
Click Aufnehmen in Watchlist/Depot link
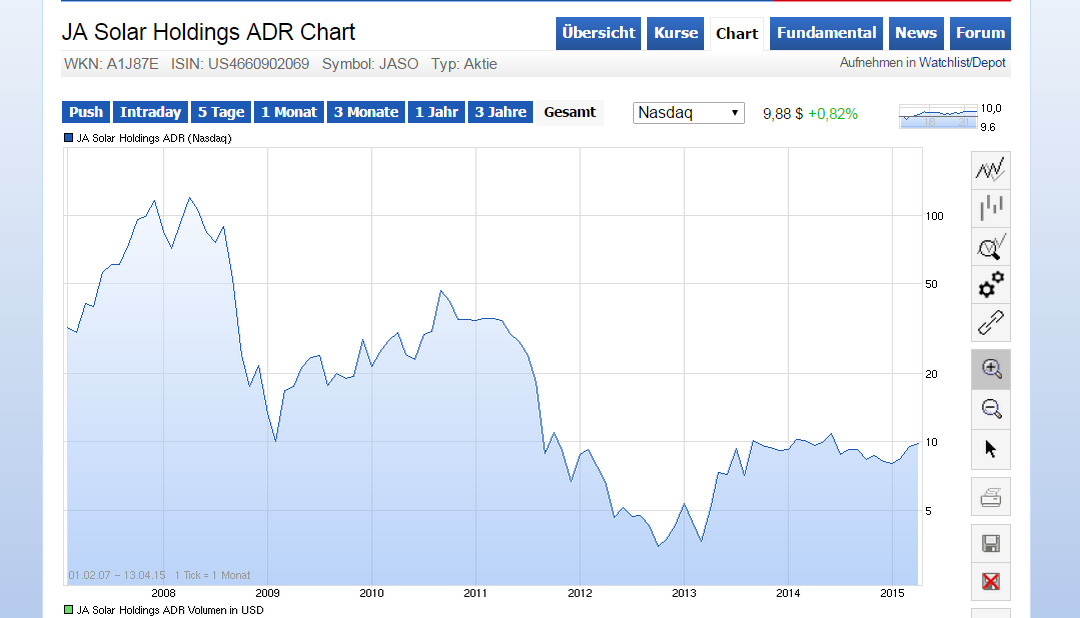(x=922, y=63)
